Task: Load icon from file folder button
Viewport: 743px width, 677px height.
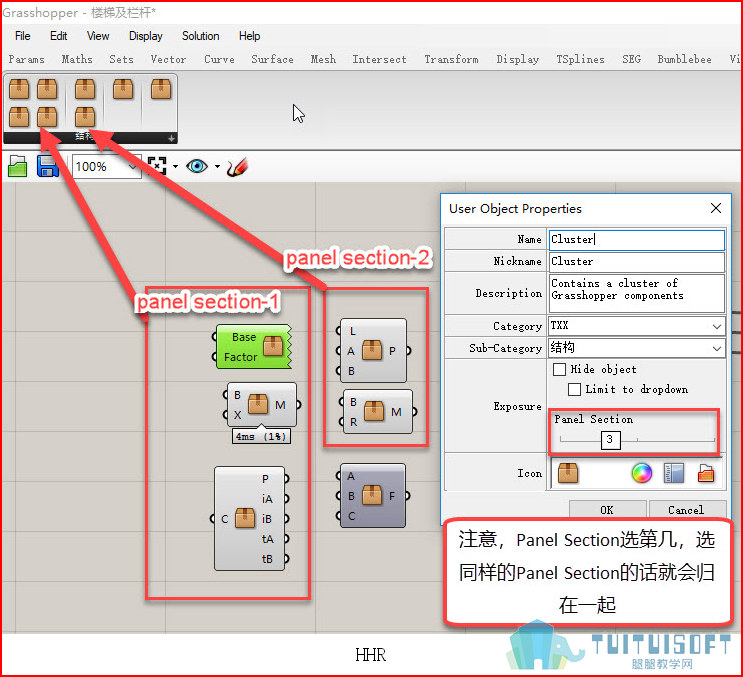Action: point(706,473)
